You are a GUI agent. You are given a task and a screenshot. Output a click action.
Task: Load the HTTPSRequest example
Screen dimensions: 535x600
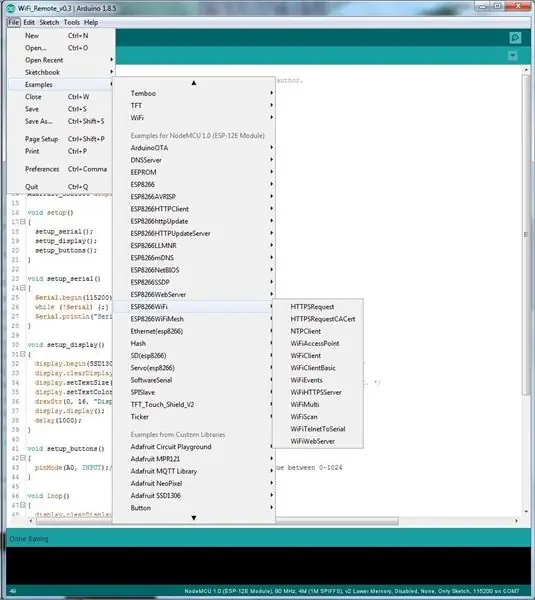click(x=318, y=307)
